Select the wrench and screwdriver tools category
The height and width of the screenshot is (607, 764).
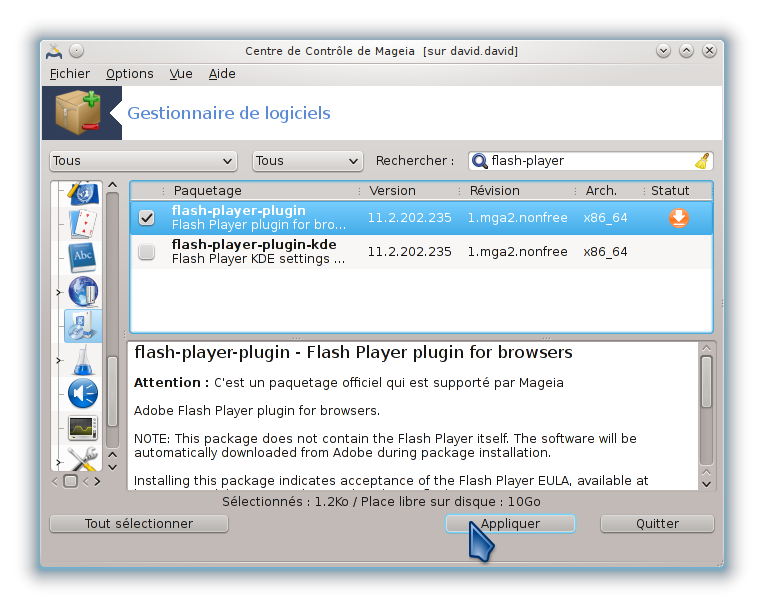point(83,459)
